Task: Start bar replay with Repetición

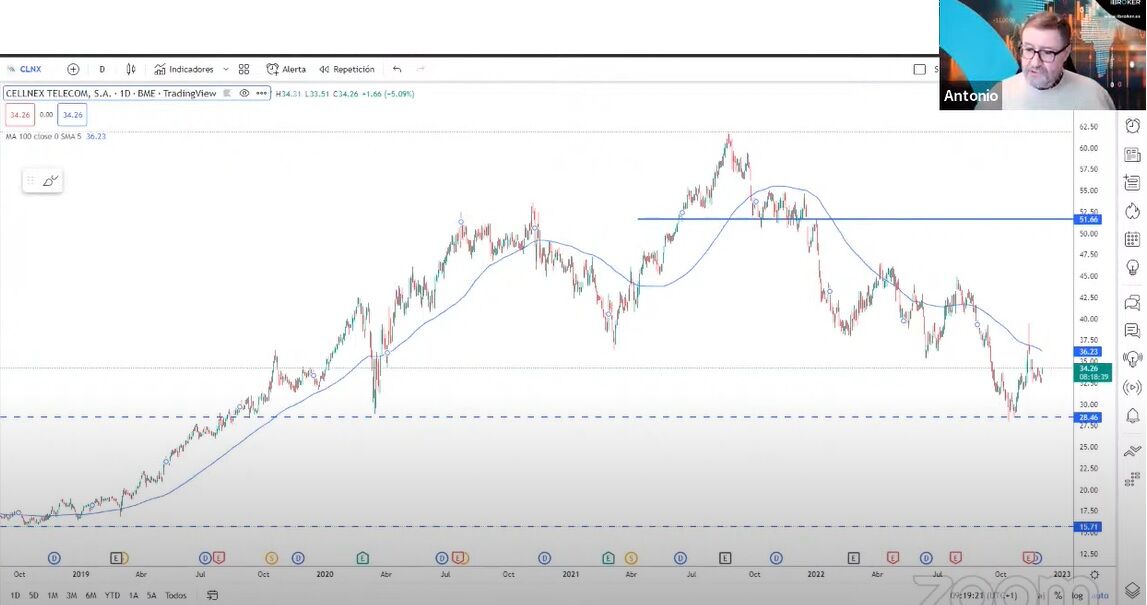Action: pyautogui.click(x=347, y=69)
